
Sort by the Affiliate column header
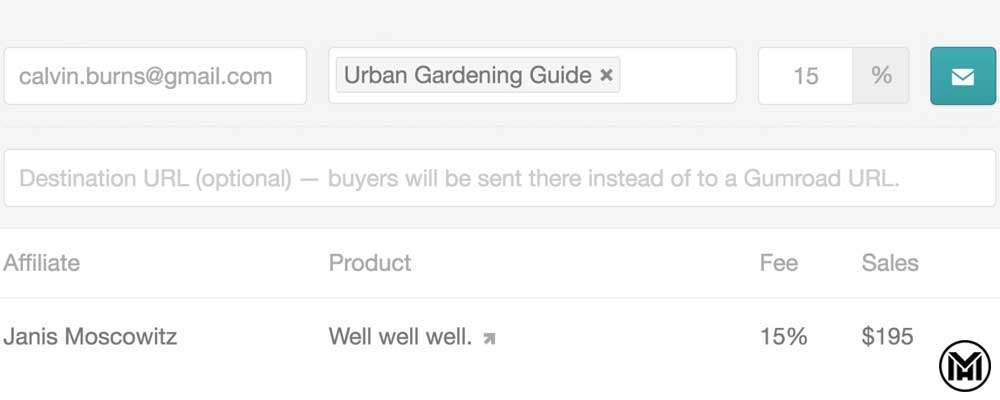click(x=42, y=263)
